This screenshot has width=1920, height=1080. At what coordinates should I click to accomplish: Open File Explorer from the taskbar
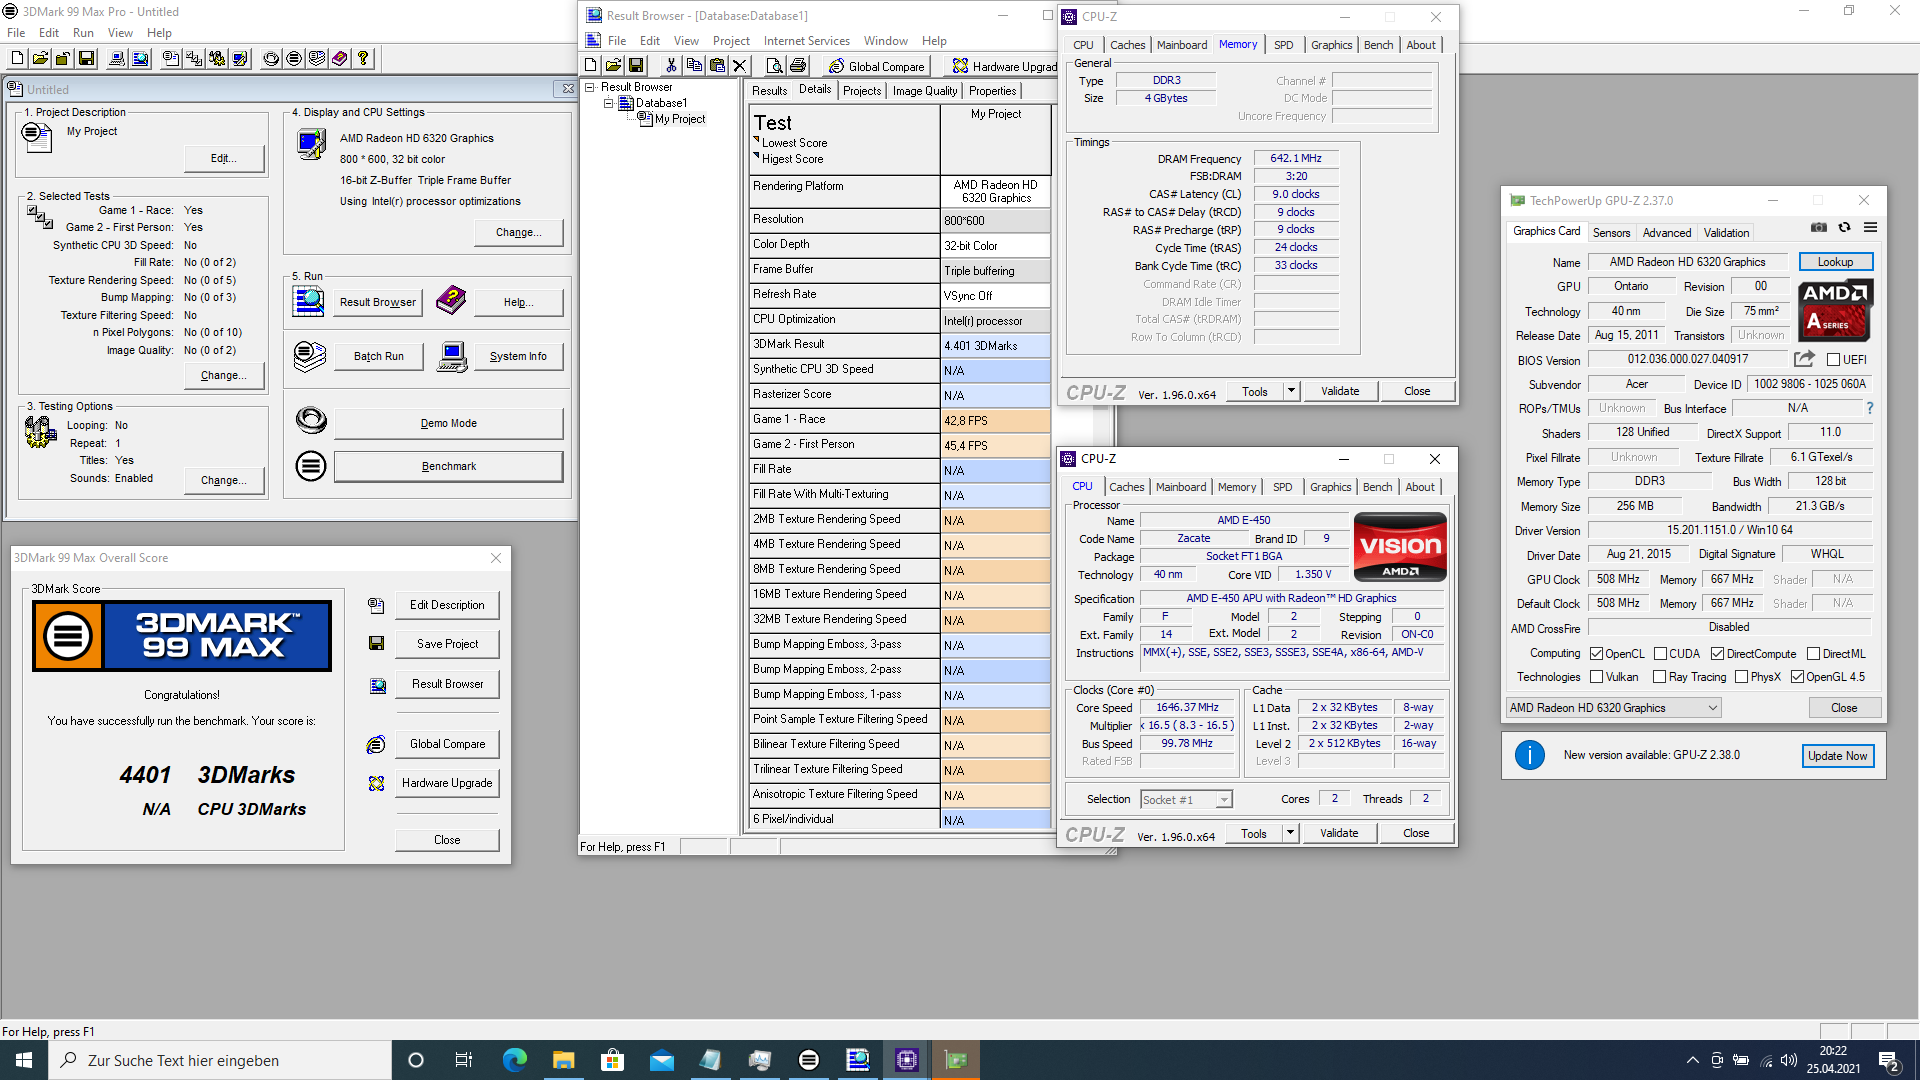point(564,1060)
